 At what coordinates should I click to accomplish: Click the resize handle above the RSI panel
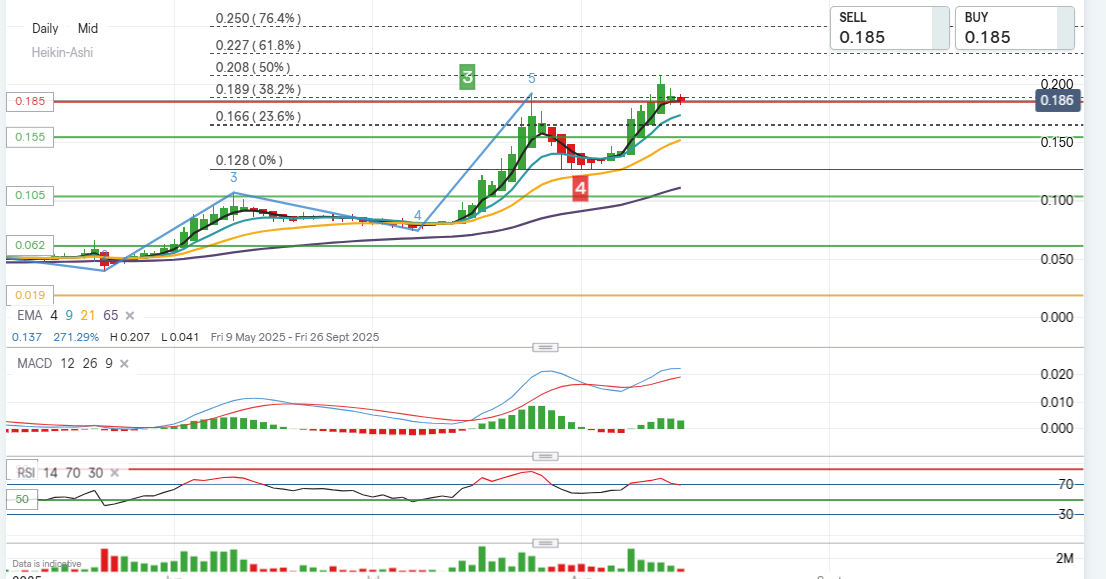point(544,456)
